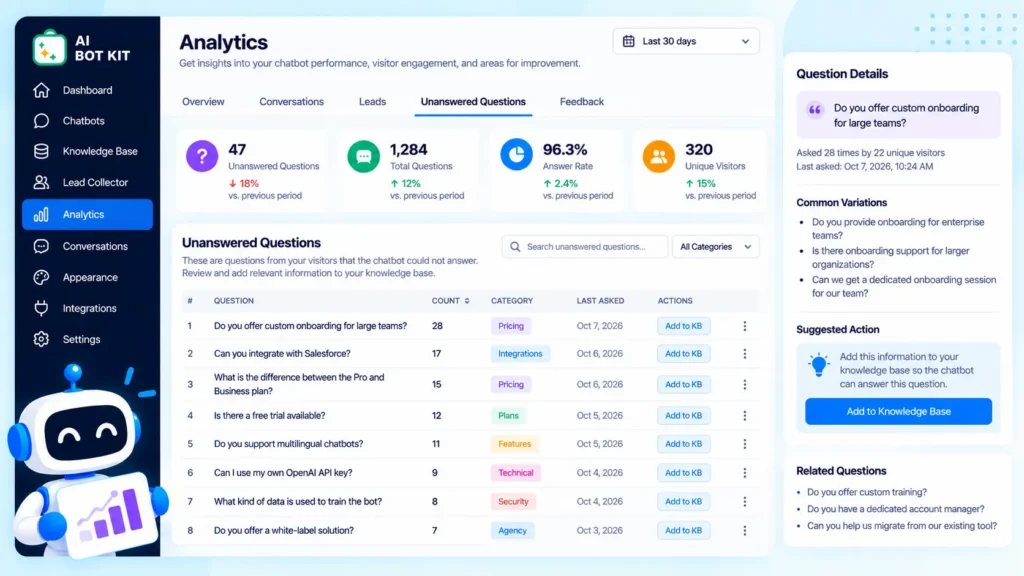Click the orange Unique Visitors icon

pos(658,157)
